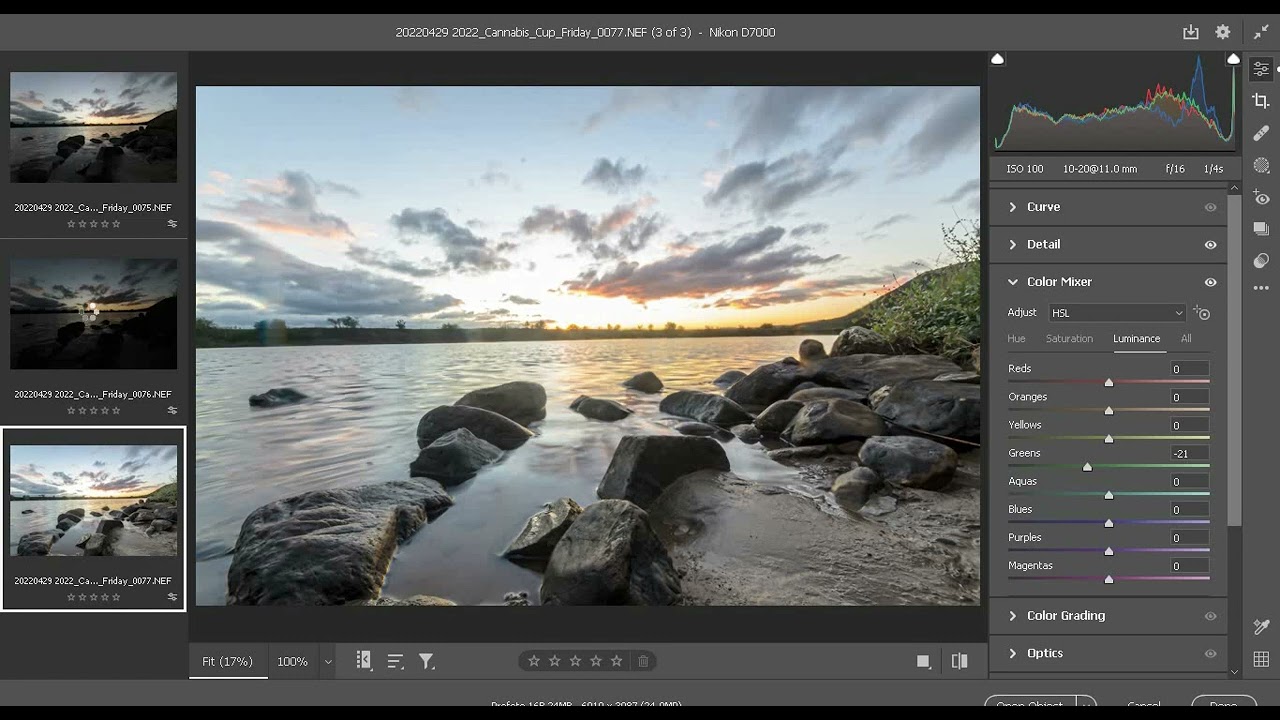The image size is (1280, 720).
Task: Click the Blues luminance slider handle
Action: click(1108, 523)
